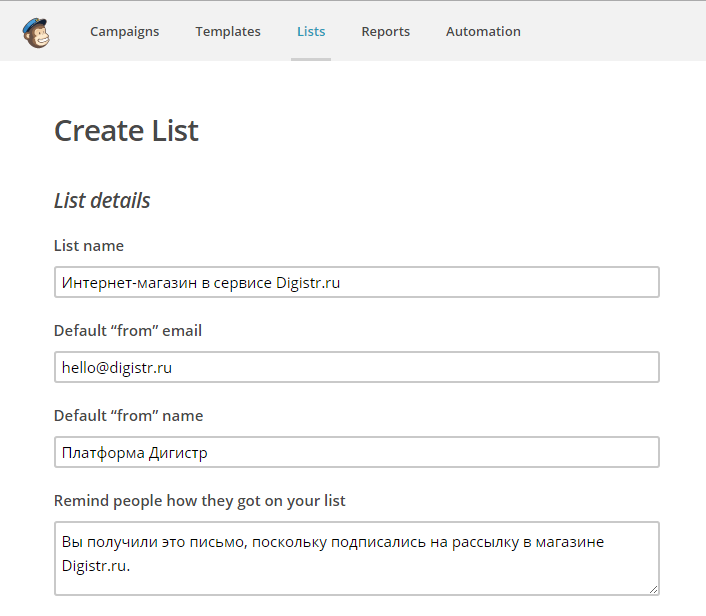Place cursor on 'Digistr.ru.' second reminder line
Image resolution: width=706 pixels, height=616 pixels.
tap(96, 566)
